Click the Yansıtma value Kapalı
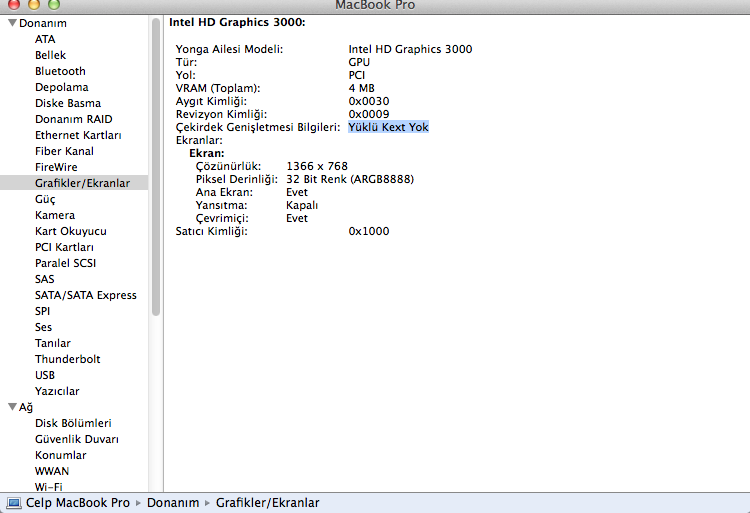The height and width of the screenshot is (513, 750). click(x=302, y=205)
